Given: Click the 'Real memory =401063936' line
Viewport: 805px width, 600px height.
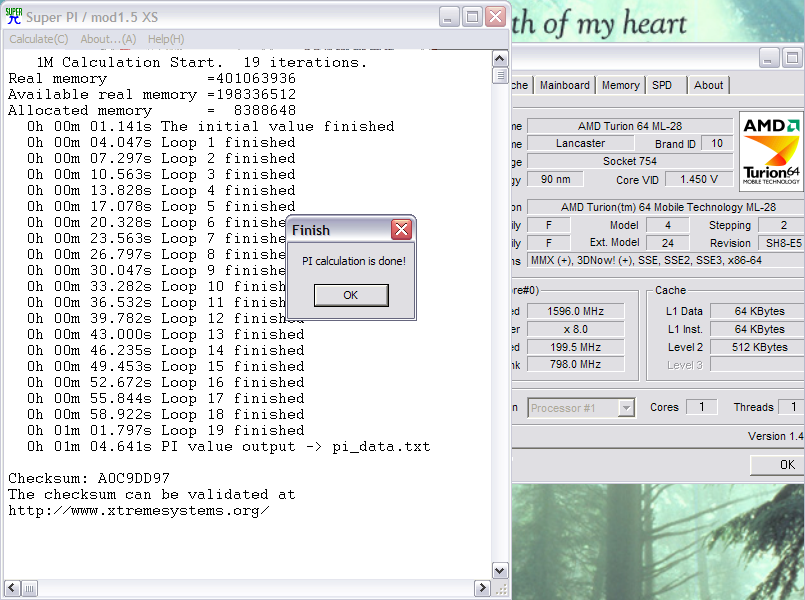Looking at the screenshot, I should pos(152,79).
